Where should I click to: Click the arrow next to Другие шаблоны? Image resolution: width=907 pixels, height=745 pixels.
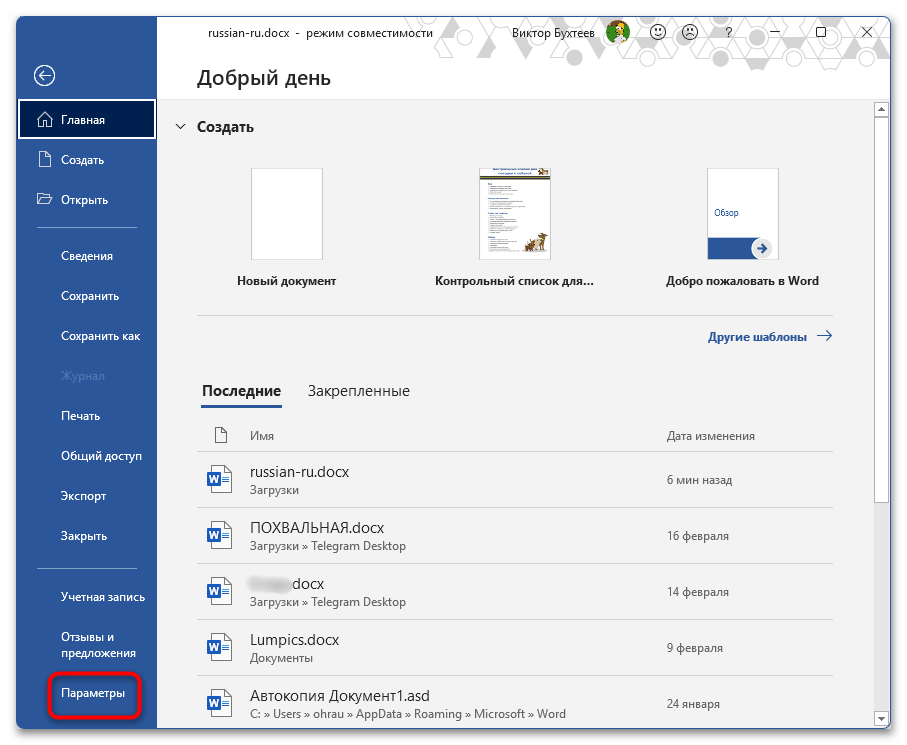pyautogui.click(x=824, y=336)
